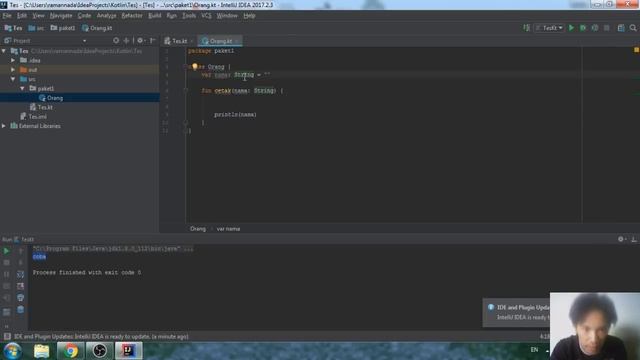The width and height of the screenshot is (640, 360).
Task: Stop the process in the Run panel
Action: 6,262
